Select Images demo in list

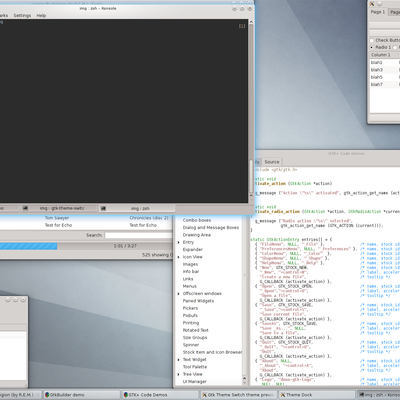[x=190, y=264]
